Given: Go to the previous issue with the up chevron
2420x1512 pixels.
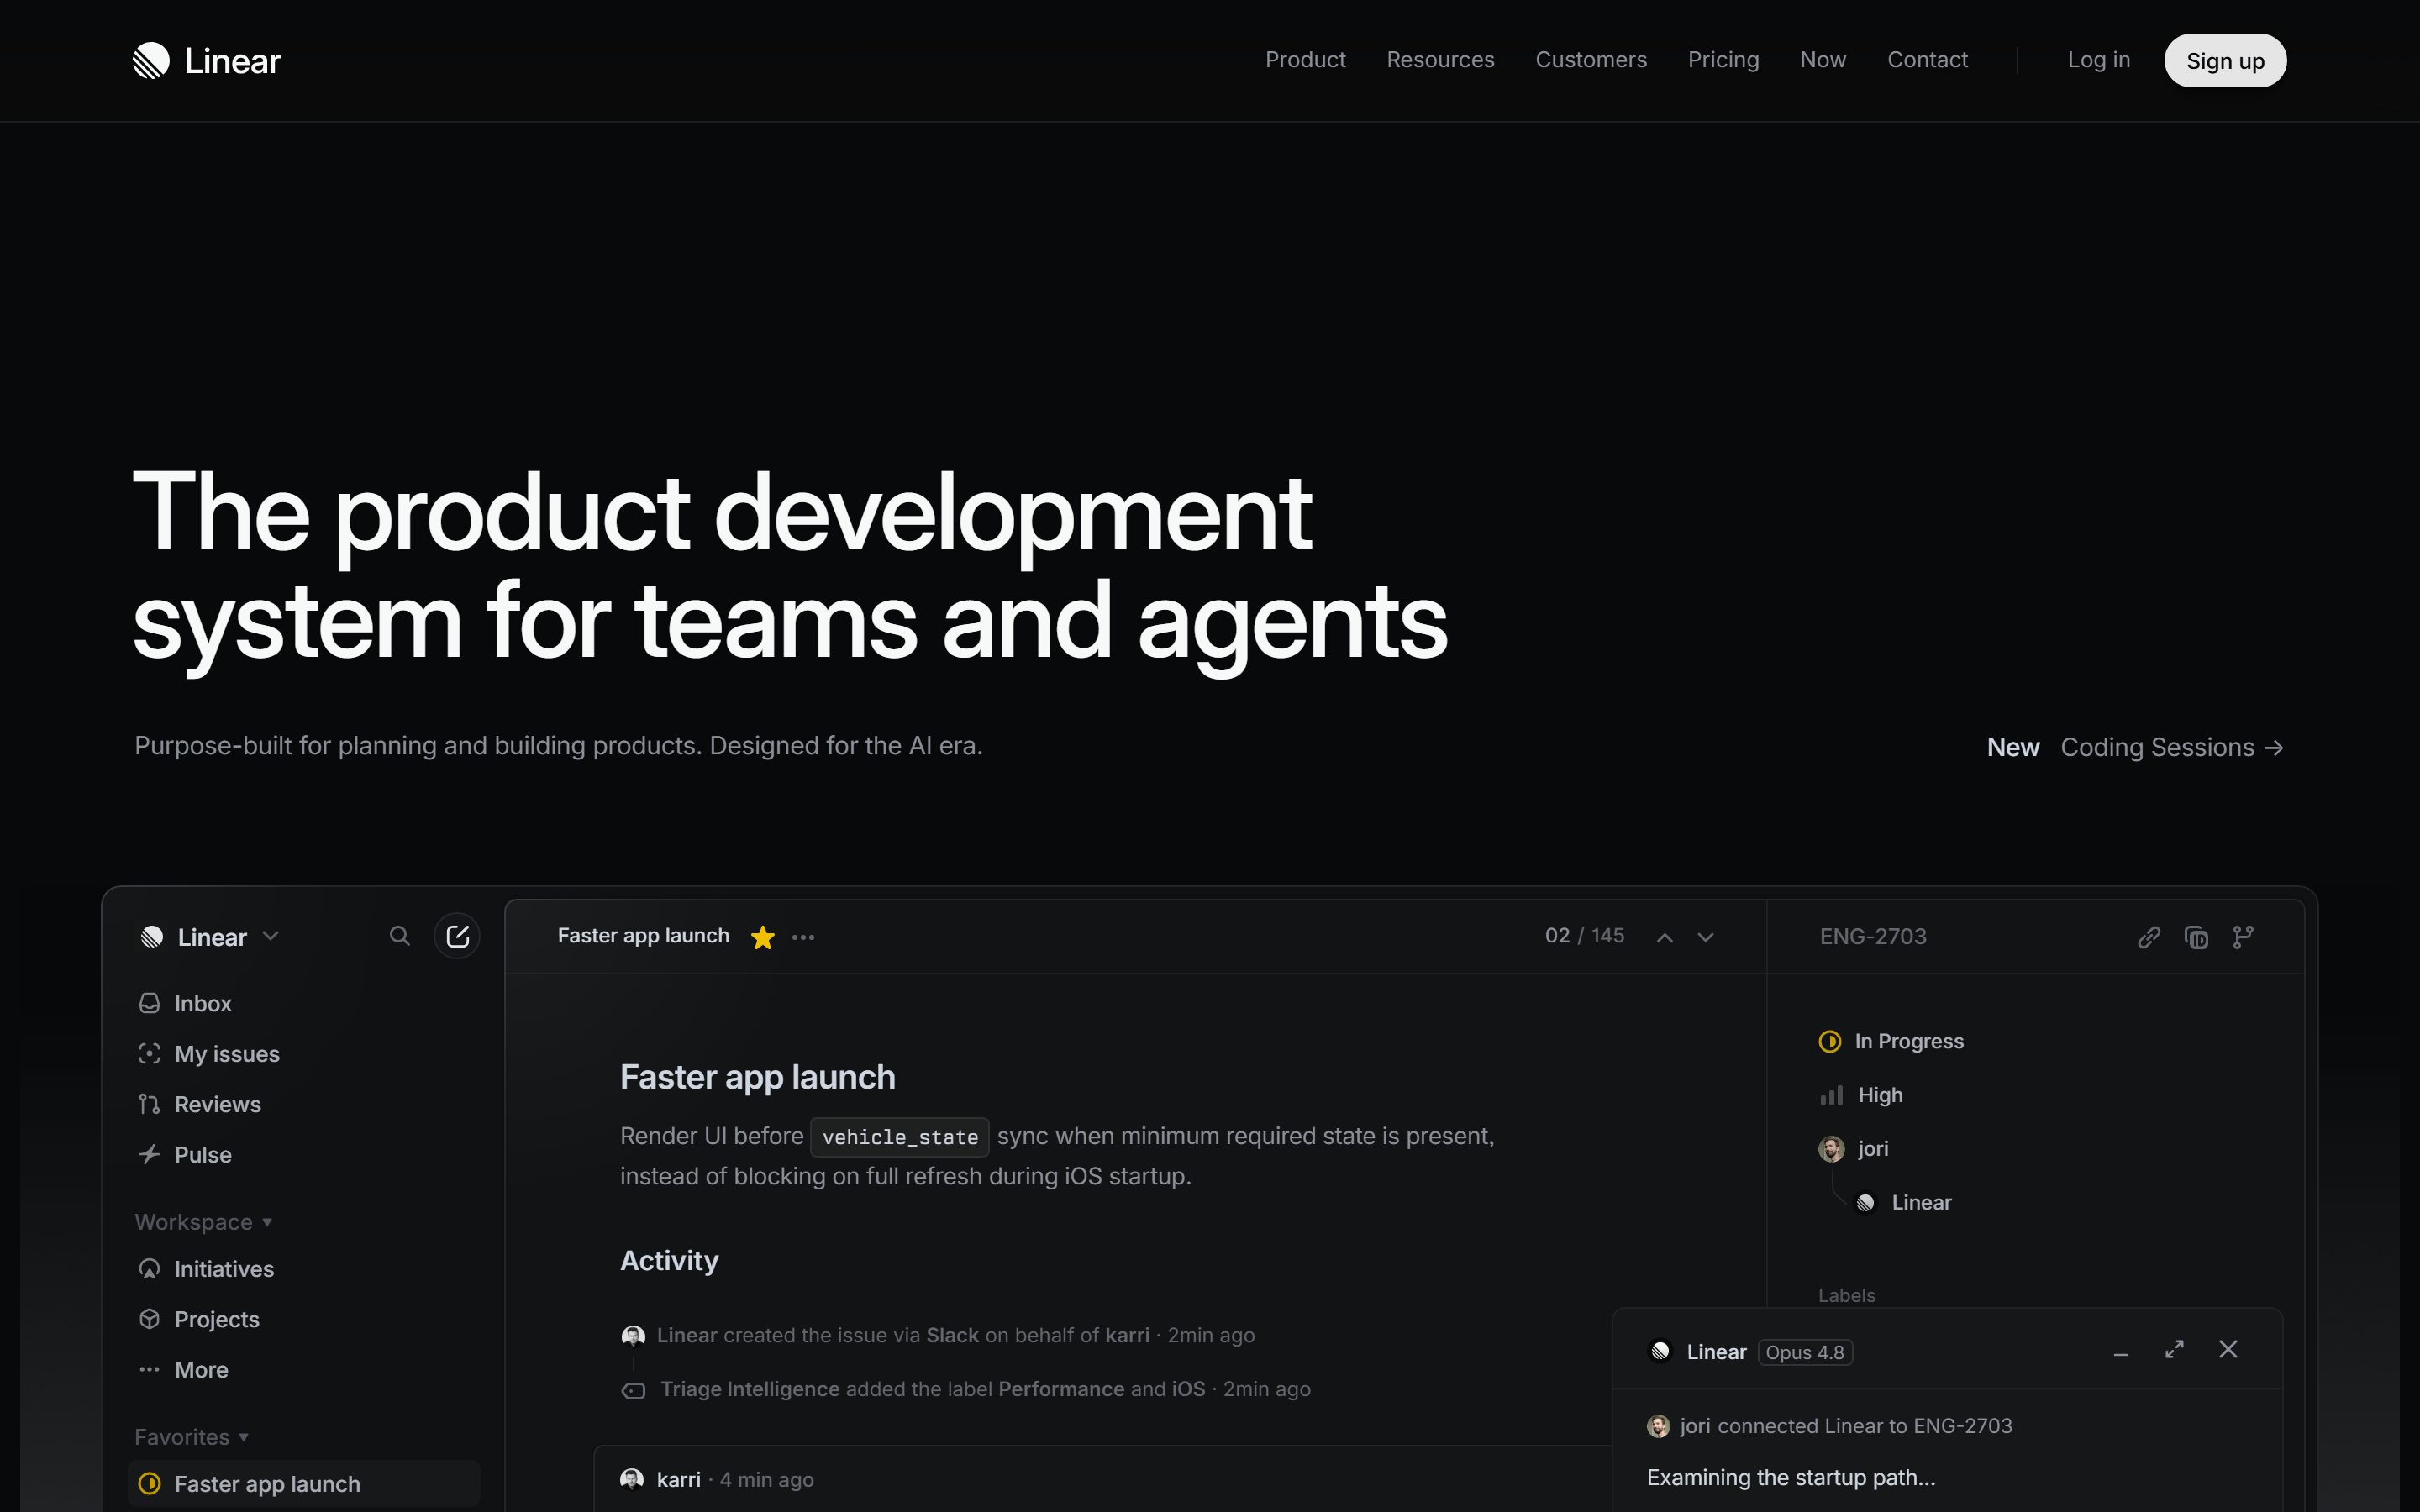Looking at the screenshot, I should pyautogui.click(x=1665, y=937).
